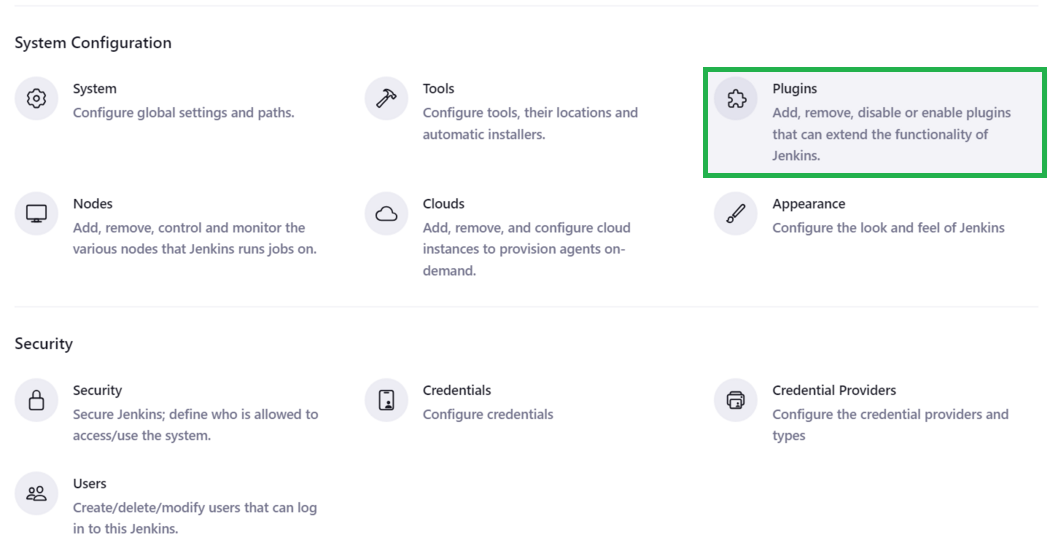Click the Appearance paintbrush icon
Screen dimensions: 1050x540
pos(736,214)
